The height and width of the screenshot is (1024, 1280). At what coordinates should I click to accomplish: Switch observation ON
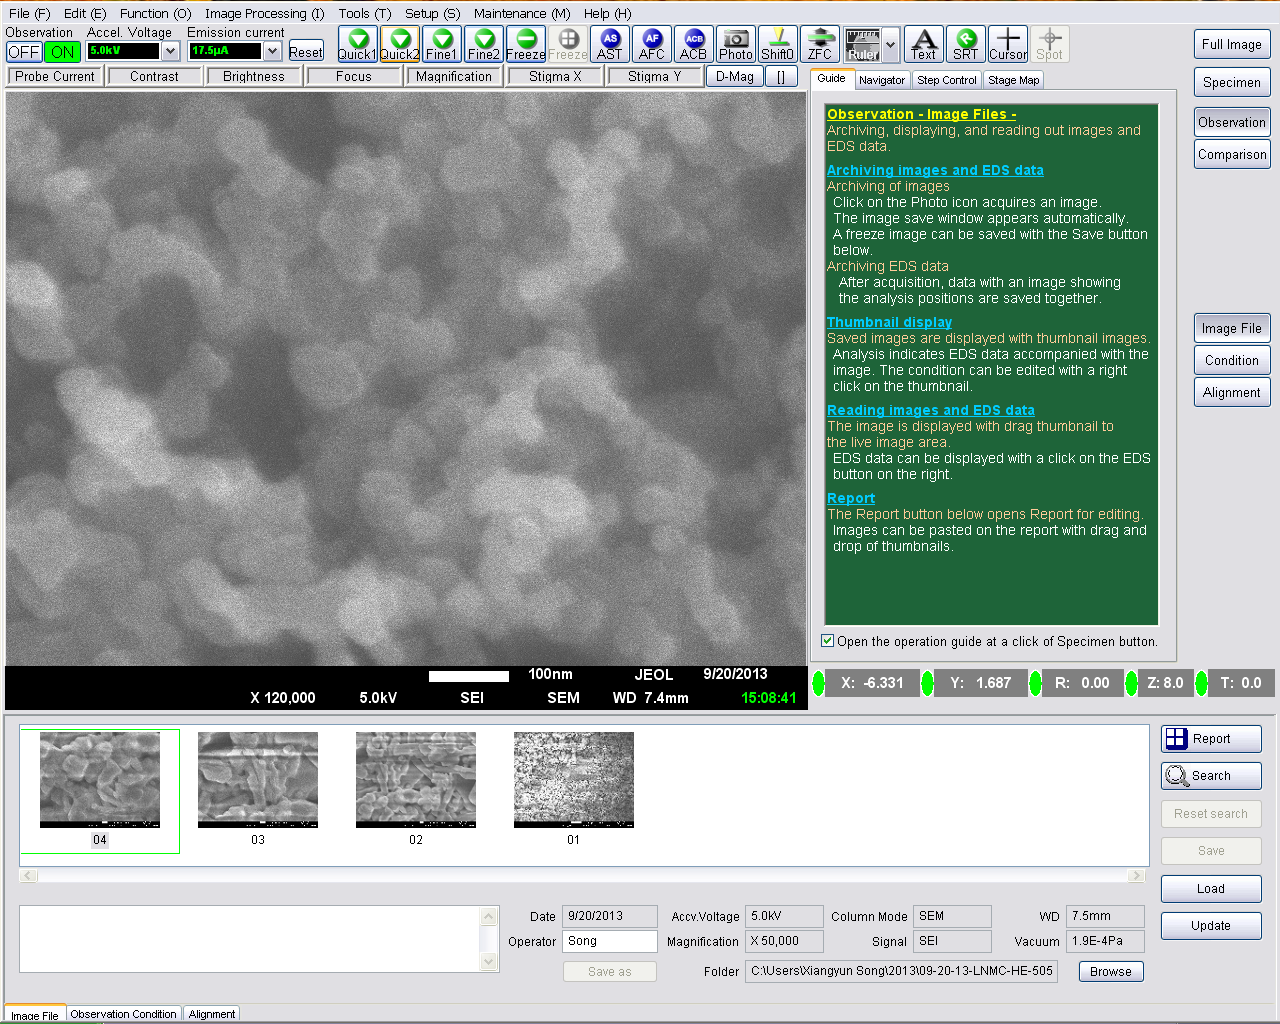tap(62, 52)
